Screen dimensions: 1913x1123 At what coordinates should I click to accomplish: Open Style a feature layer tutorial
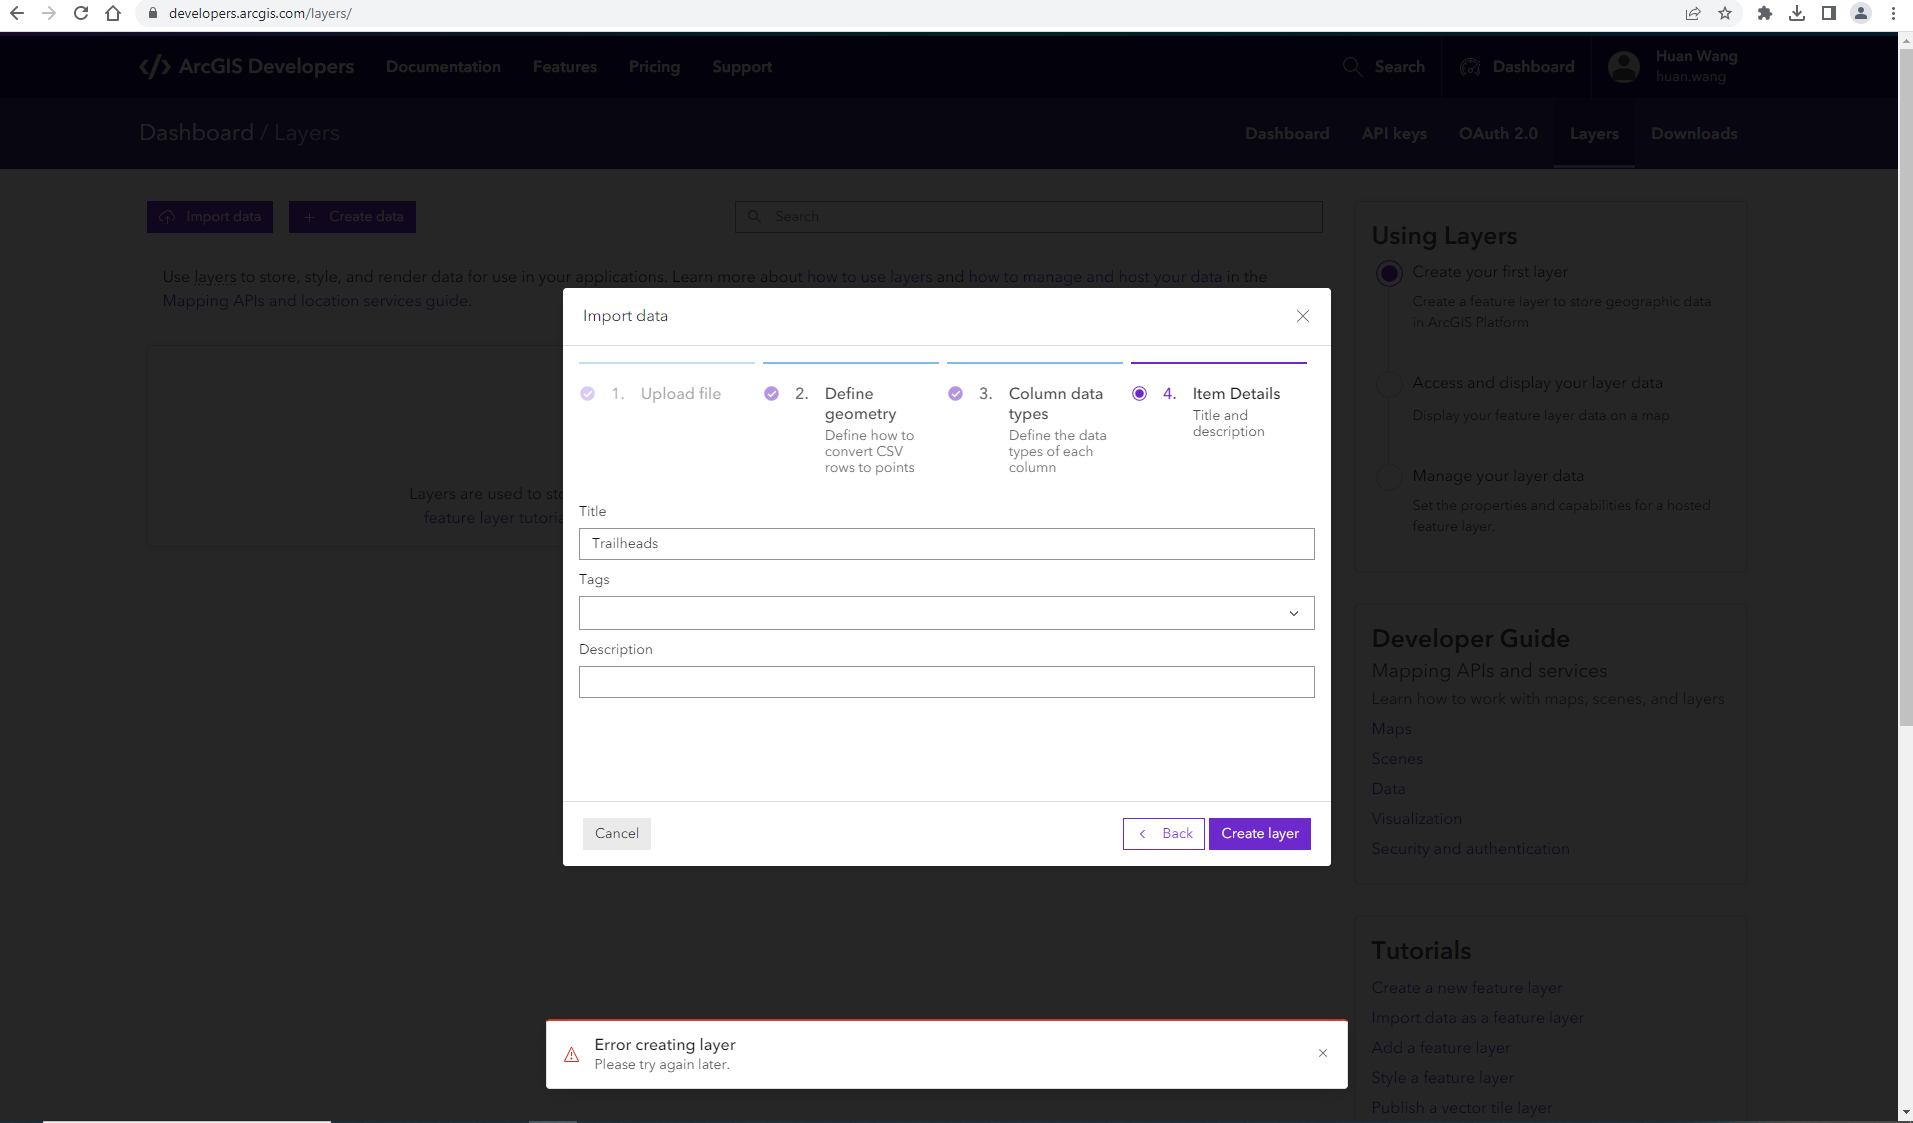tap(1443, 1078)
